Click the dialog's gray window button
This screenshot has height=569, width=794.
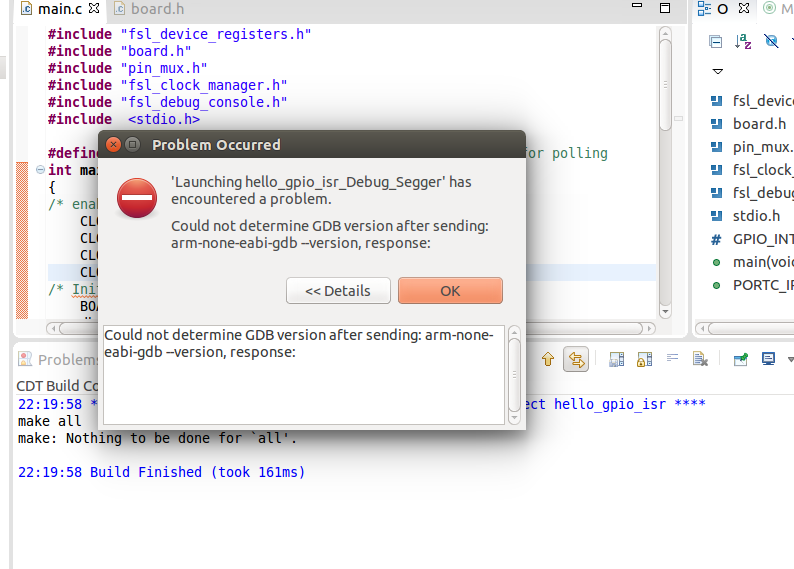[x=133, y=145]
